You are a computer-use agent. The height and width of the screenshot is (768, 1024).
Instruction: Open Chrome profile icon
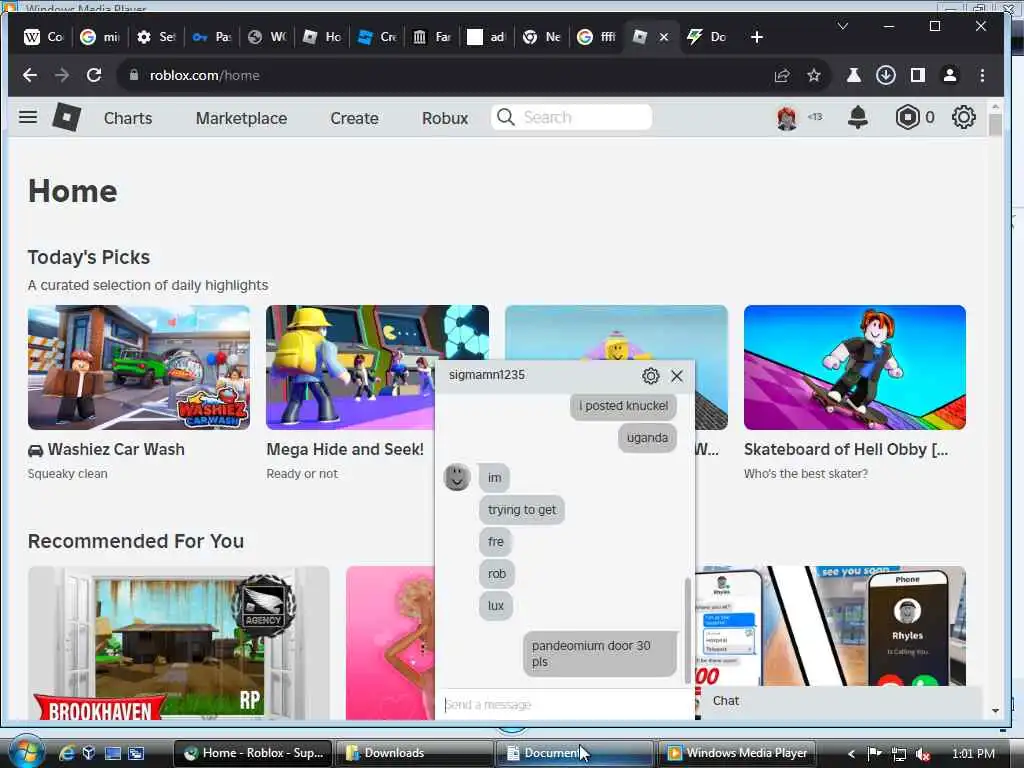coord(950,75)
